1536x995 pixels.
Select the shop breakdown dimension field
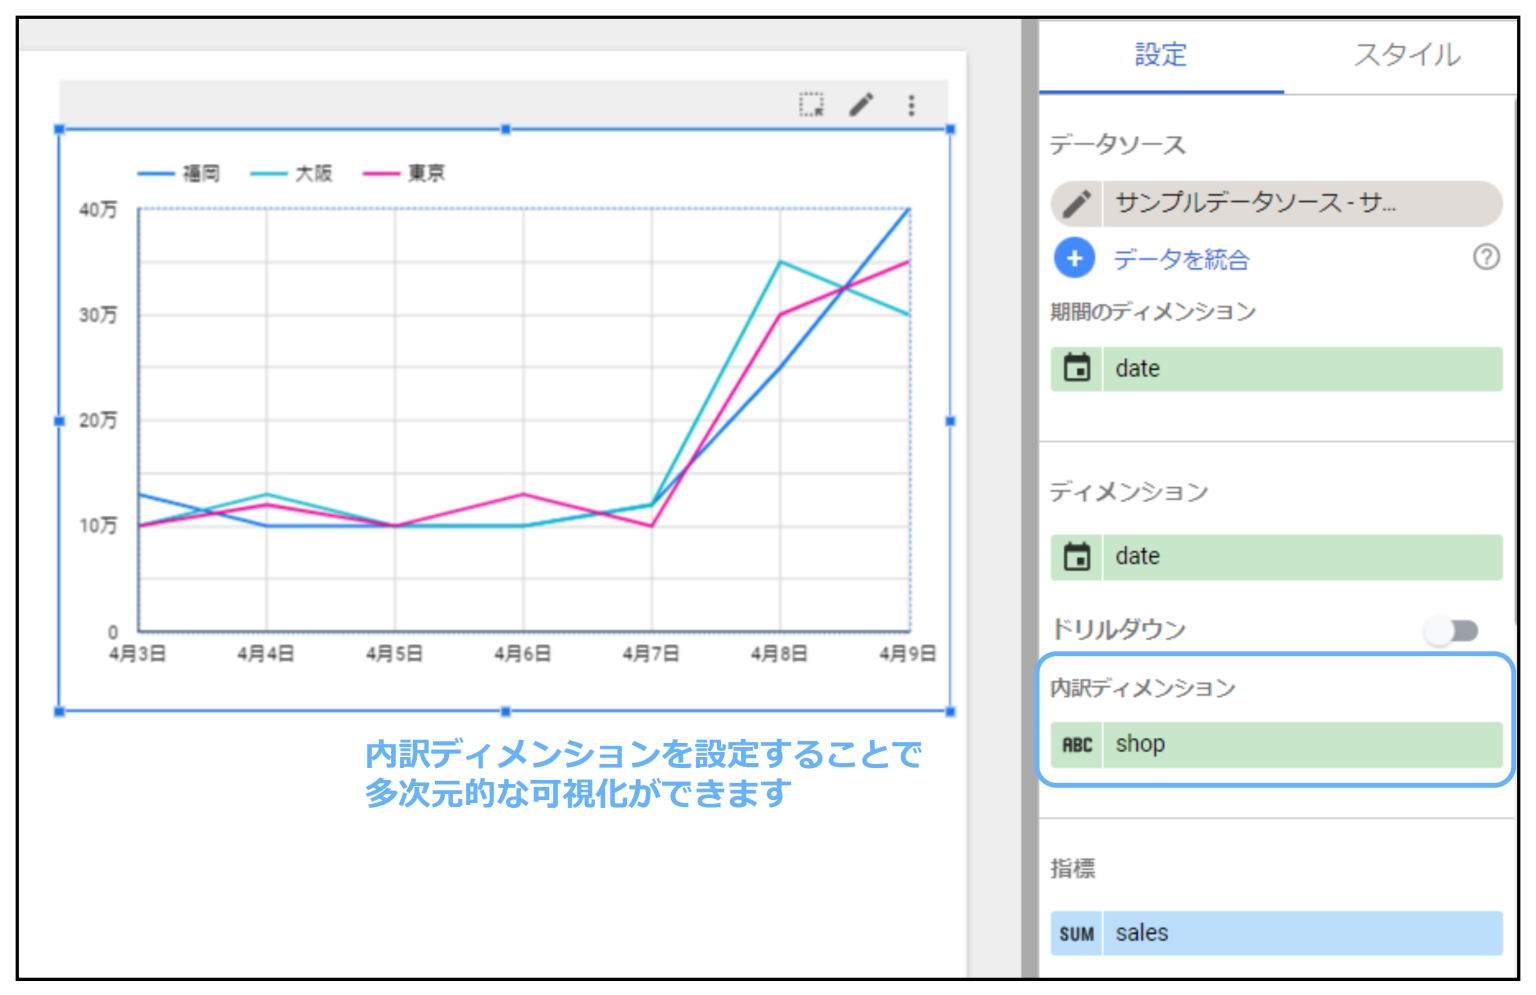pos(1300,745)
